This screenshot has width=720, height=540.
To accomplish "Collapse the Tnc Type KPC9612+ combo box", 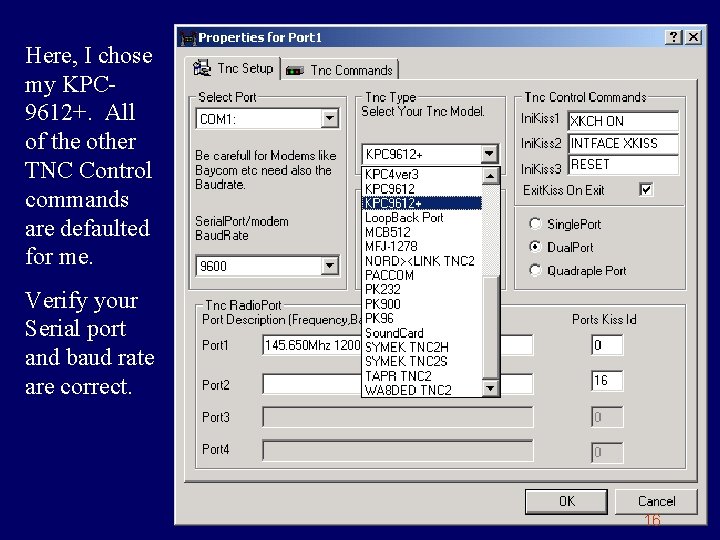I will pos(489,154).
